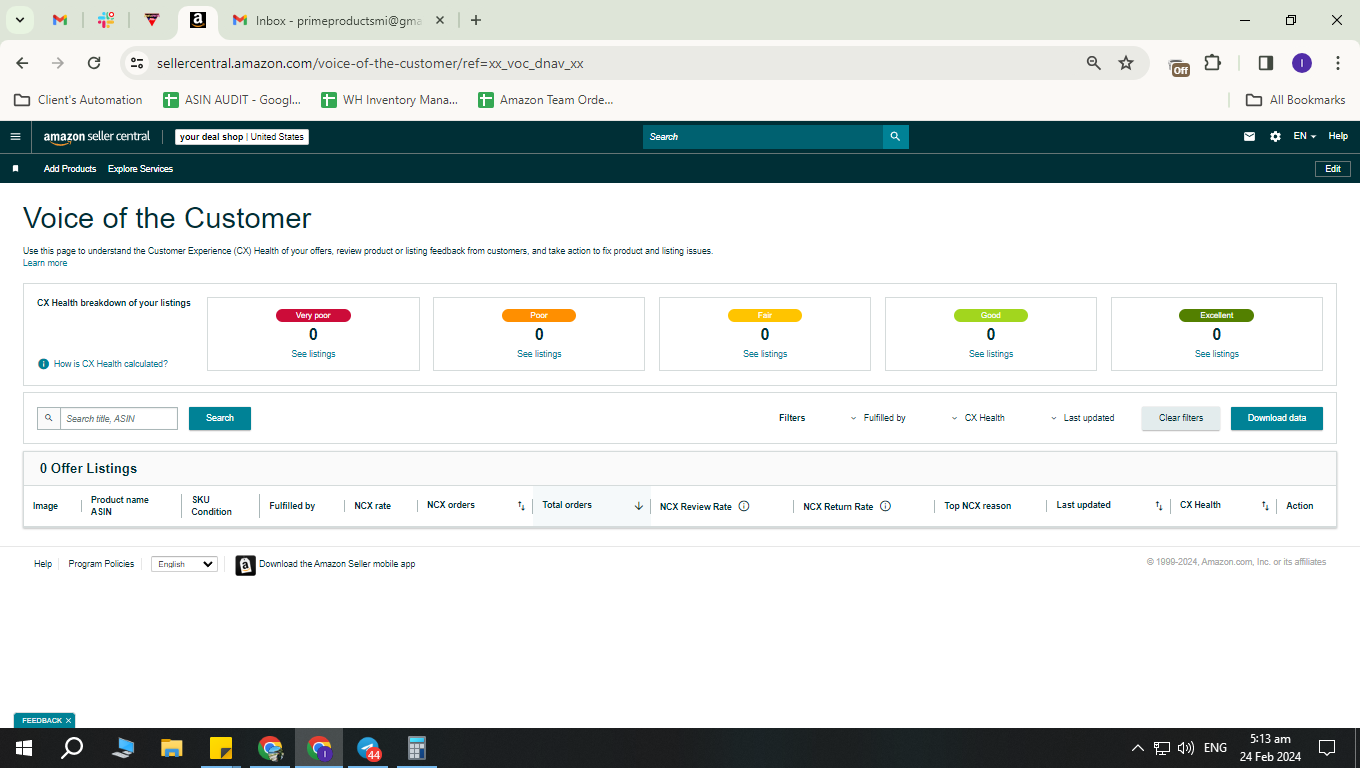Open See listings under Excellent
1360x768 pixels.
pyautogui.click(x=1217, y=354)
